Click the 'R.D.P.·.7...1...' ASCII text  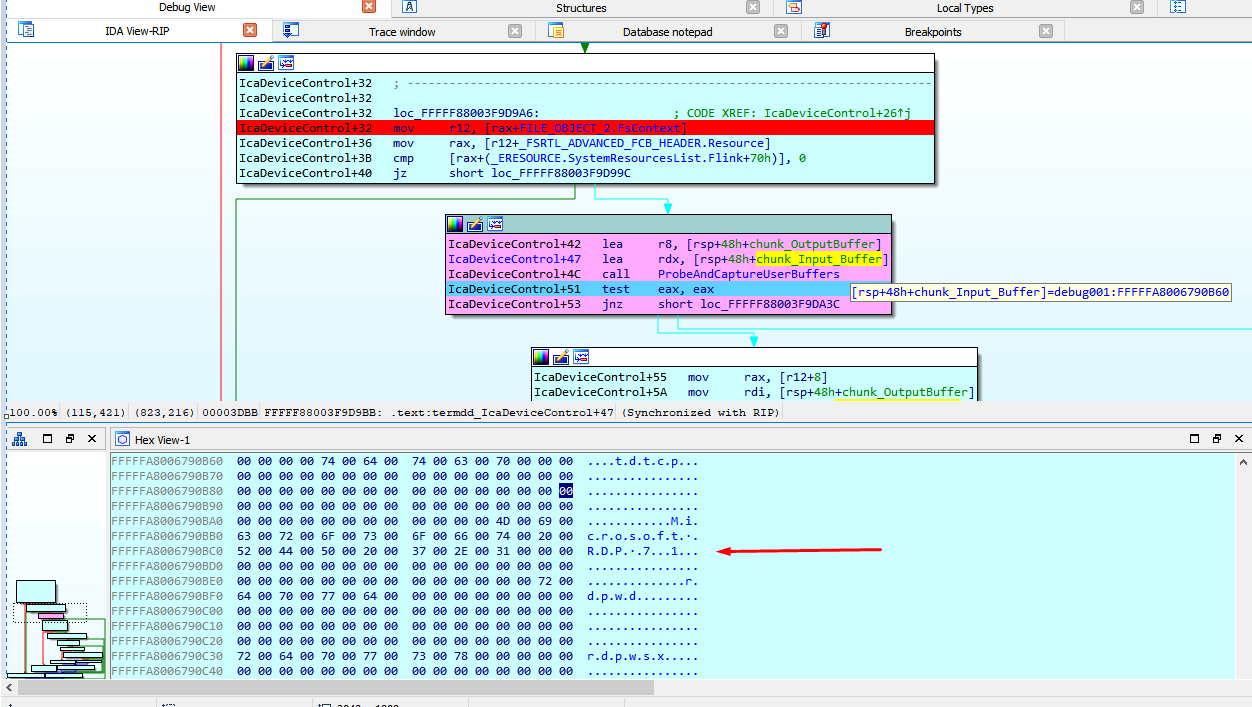tap(643, 551)
